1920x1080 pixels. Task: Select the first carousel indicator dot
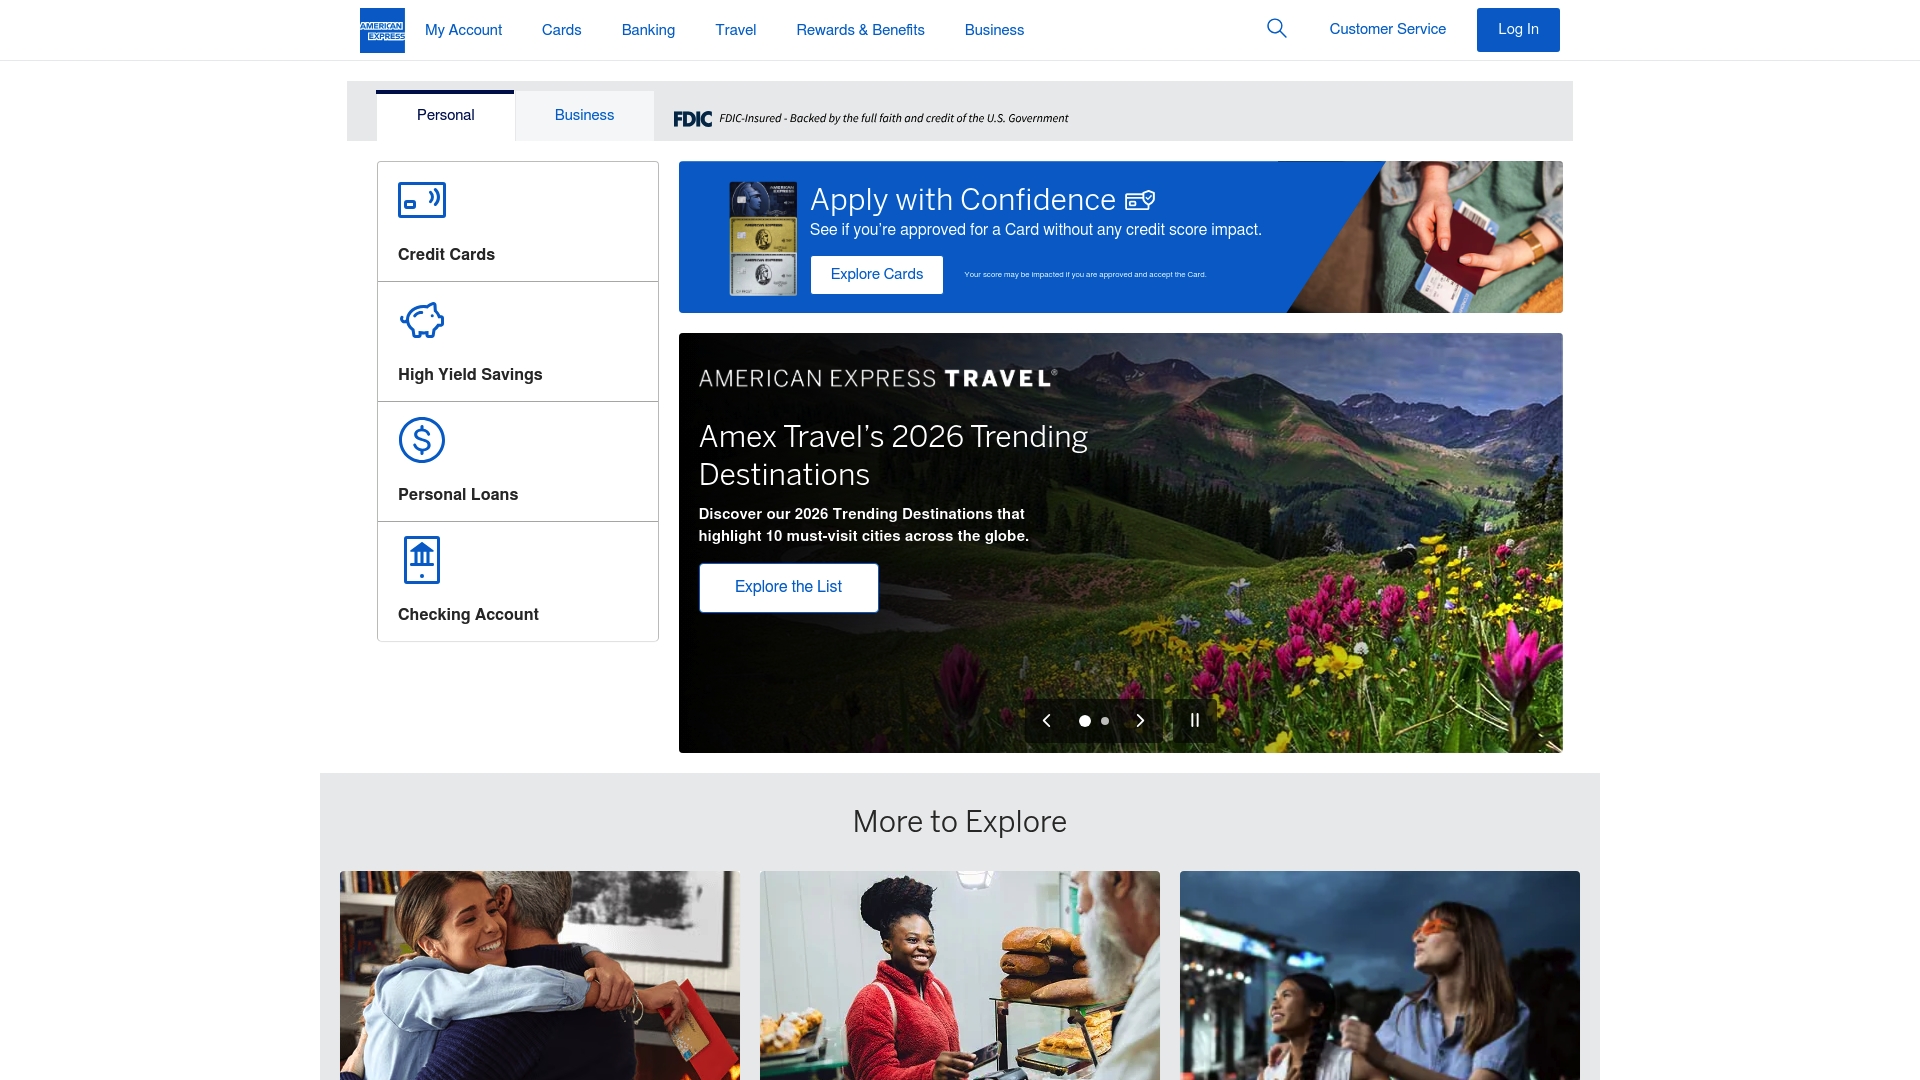[x=1086, y=720]
